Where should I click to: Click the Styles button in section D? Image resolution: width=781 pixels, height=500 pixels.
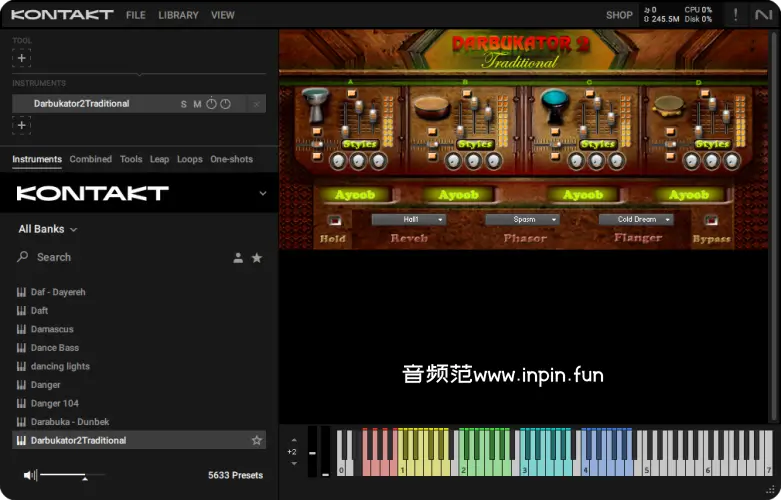click(x=713, y=144)
